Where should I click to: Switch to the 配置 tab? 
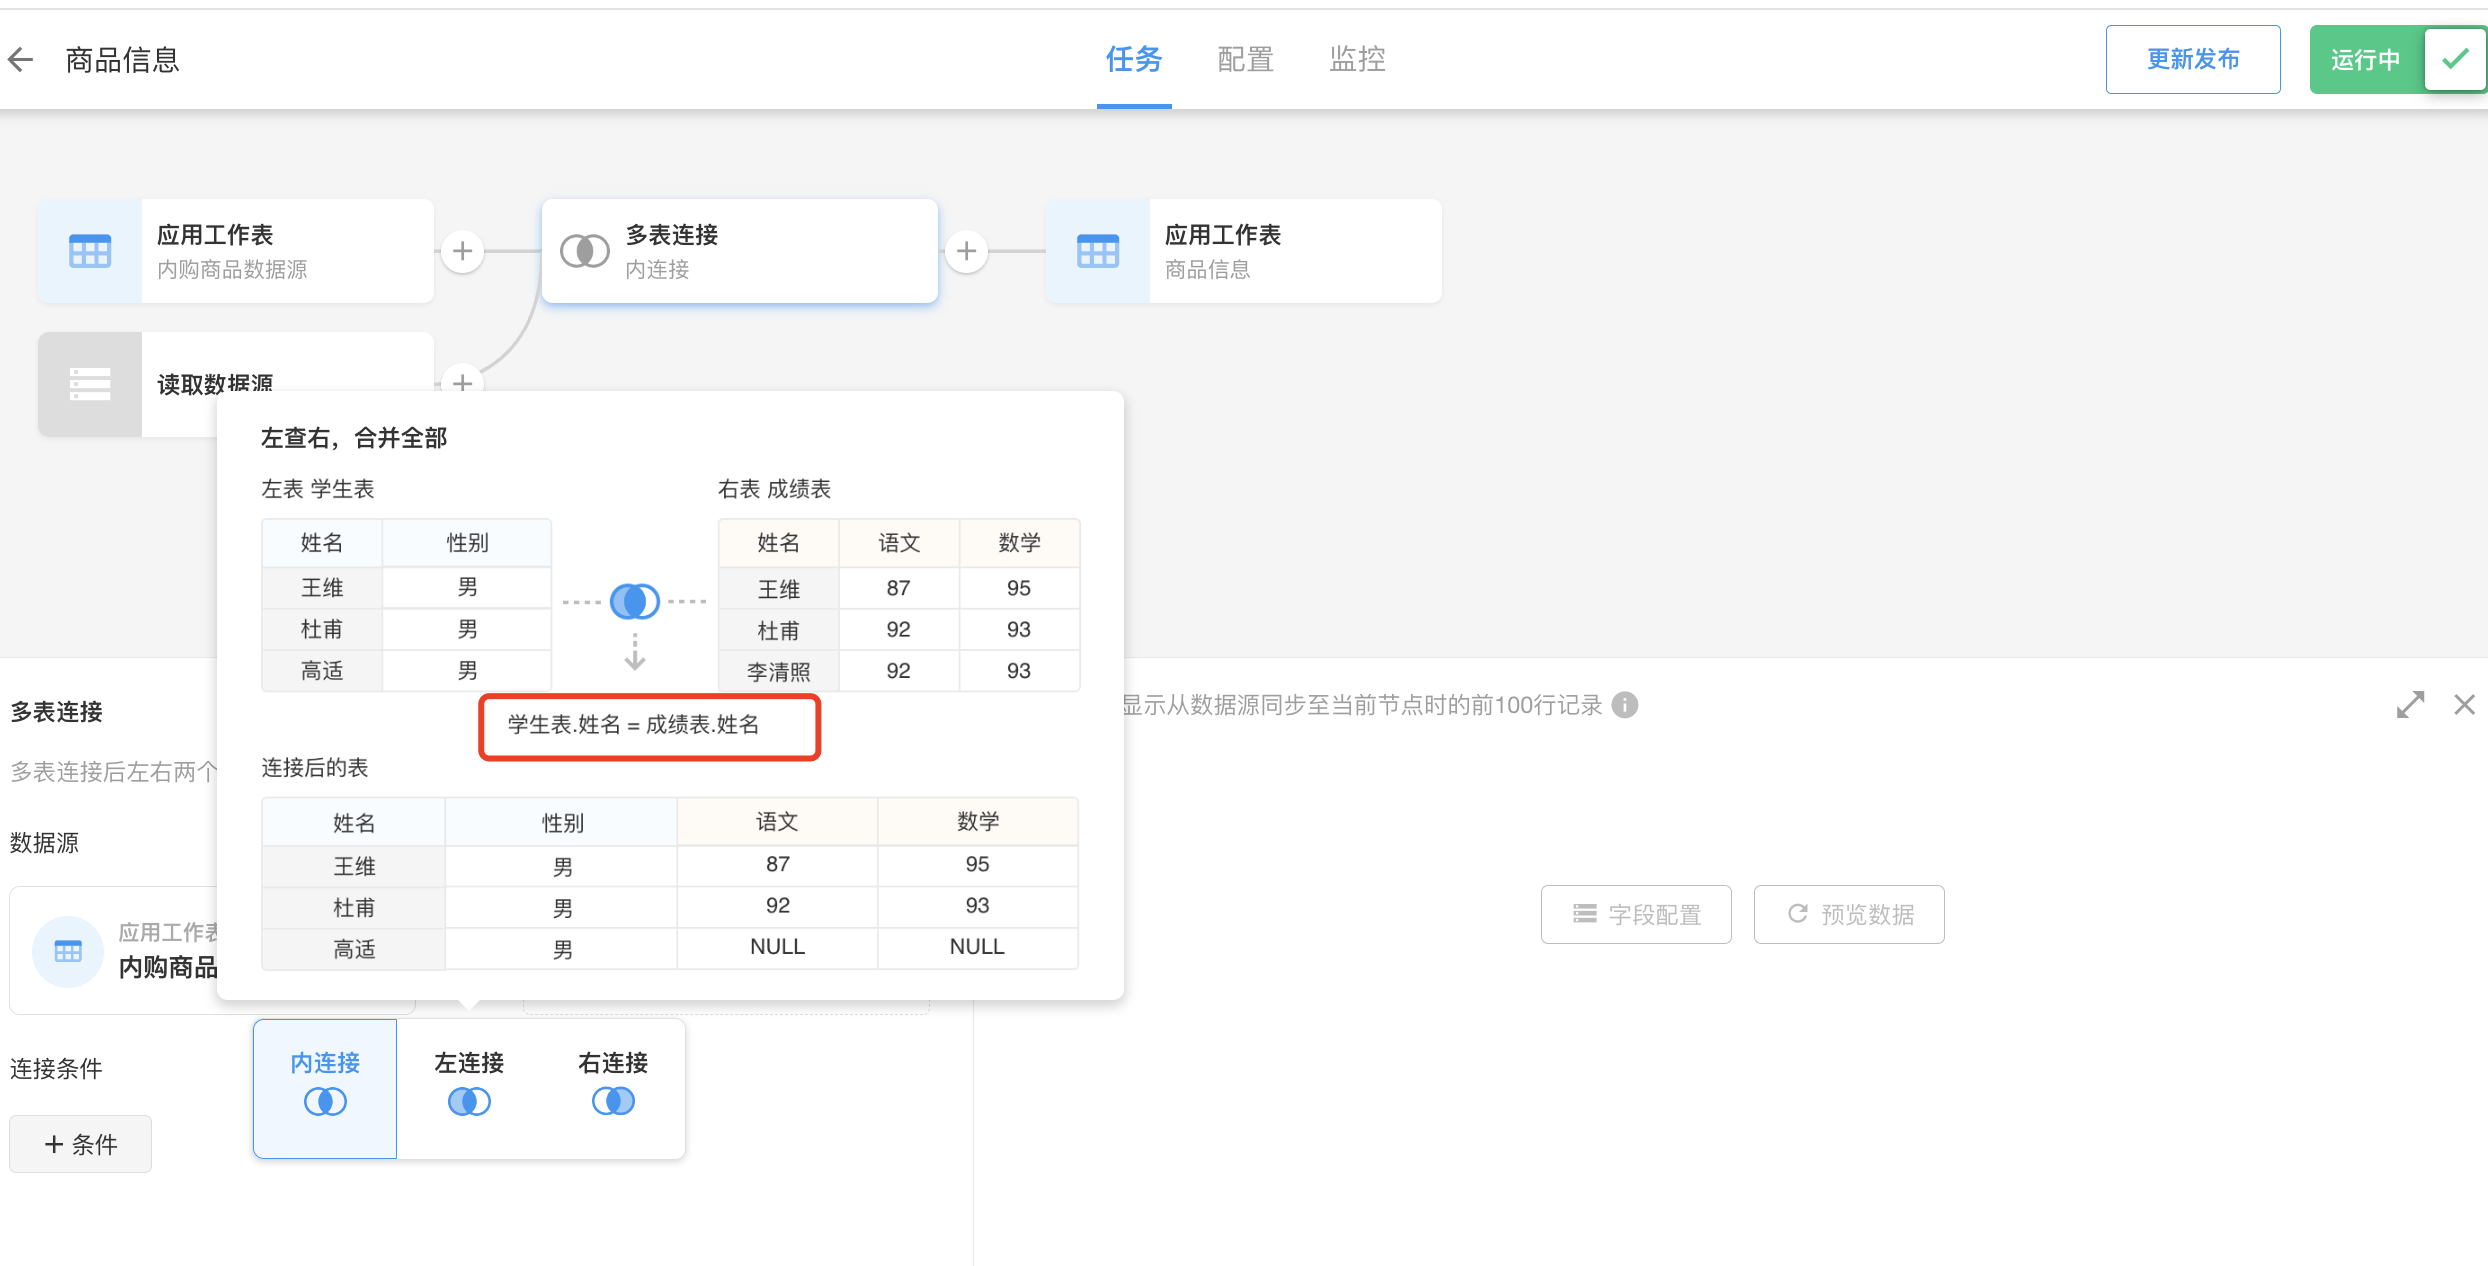coord(1245,60)
